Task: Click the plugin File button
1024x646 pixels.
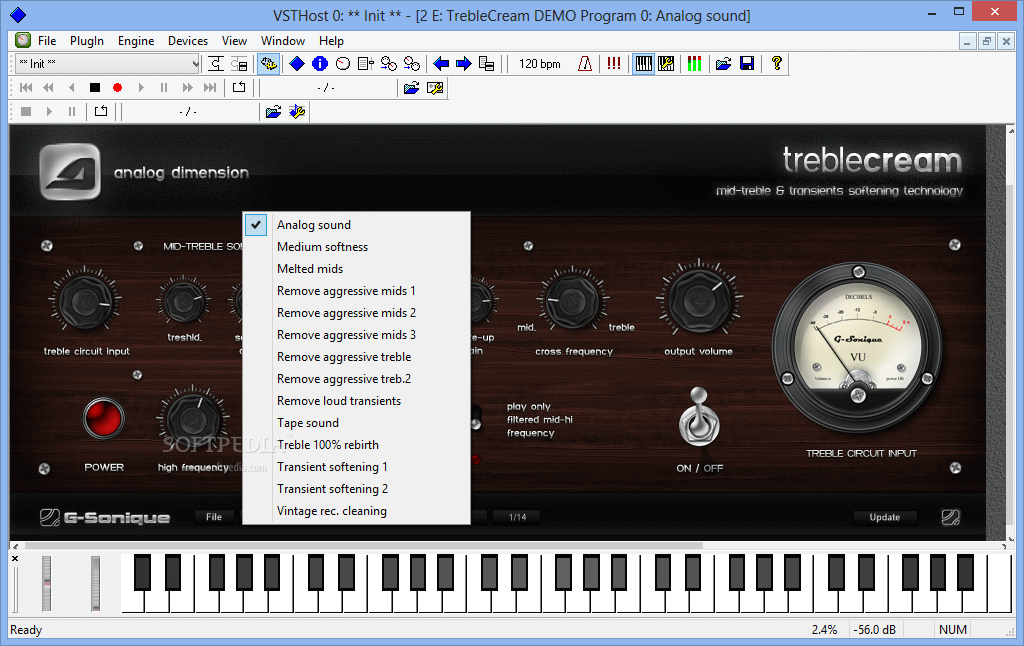Action: 214,517
